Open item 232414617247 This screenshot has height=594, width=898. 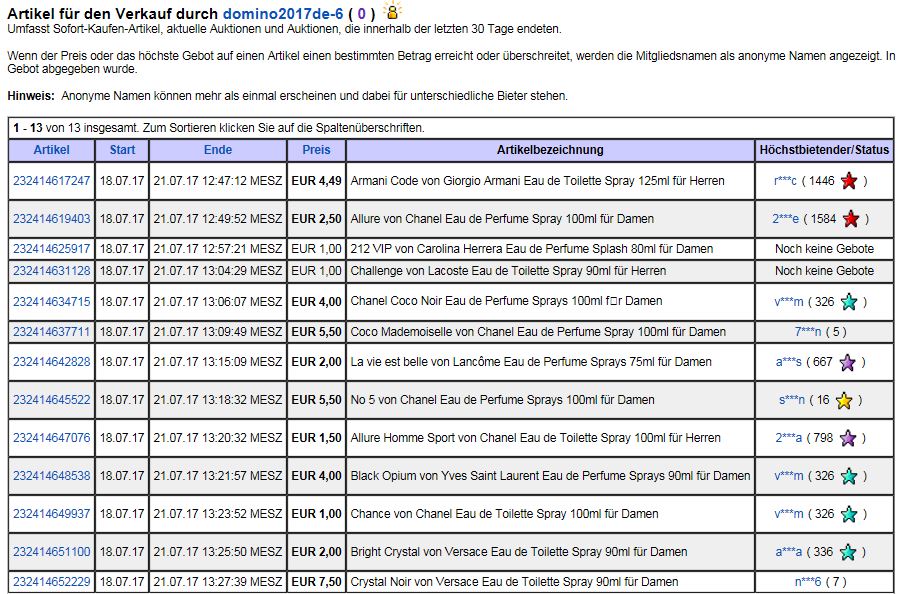52,181
